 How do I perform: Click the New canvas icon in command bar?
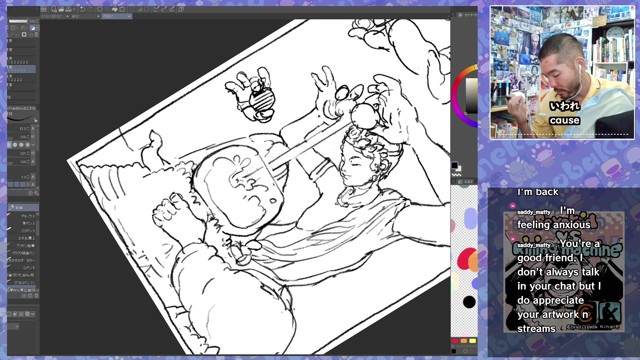point(54,9)
